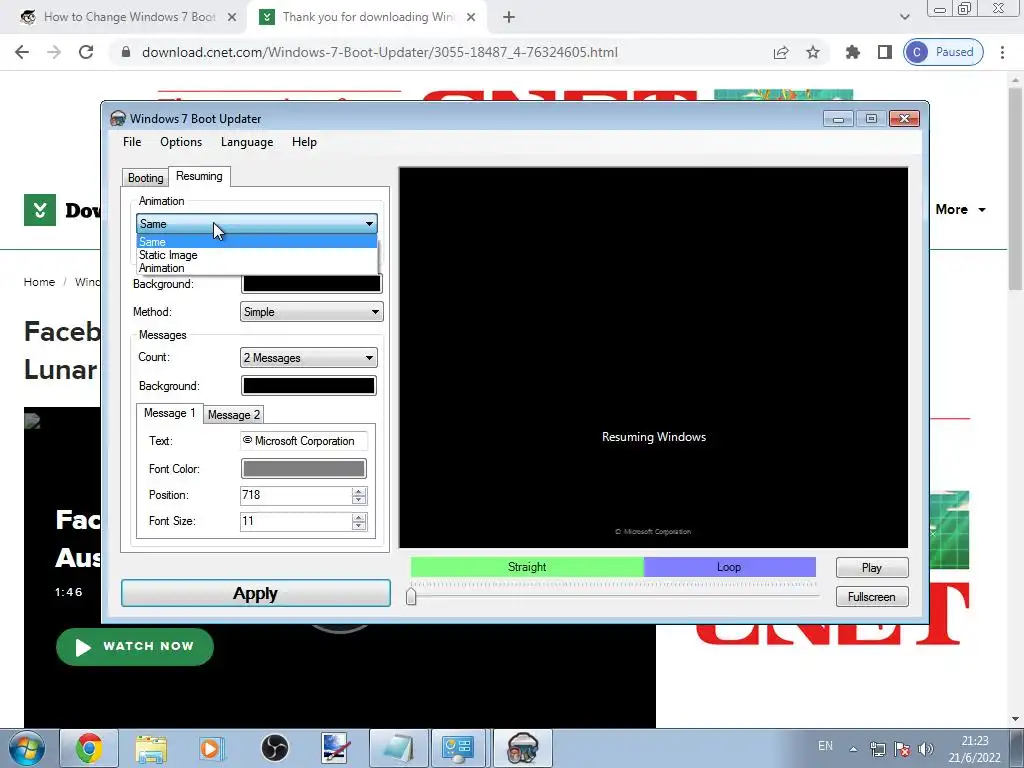Switch to 'How to Change Windows 7 Boot' tab
The width and height of the screenshot is (1024, 768).
tap(129, 17)
